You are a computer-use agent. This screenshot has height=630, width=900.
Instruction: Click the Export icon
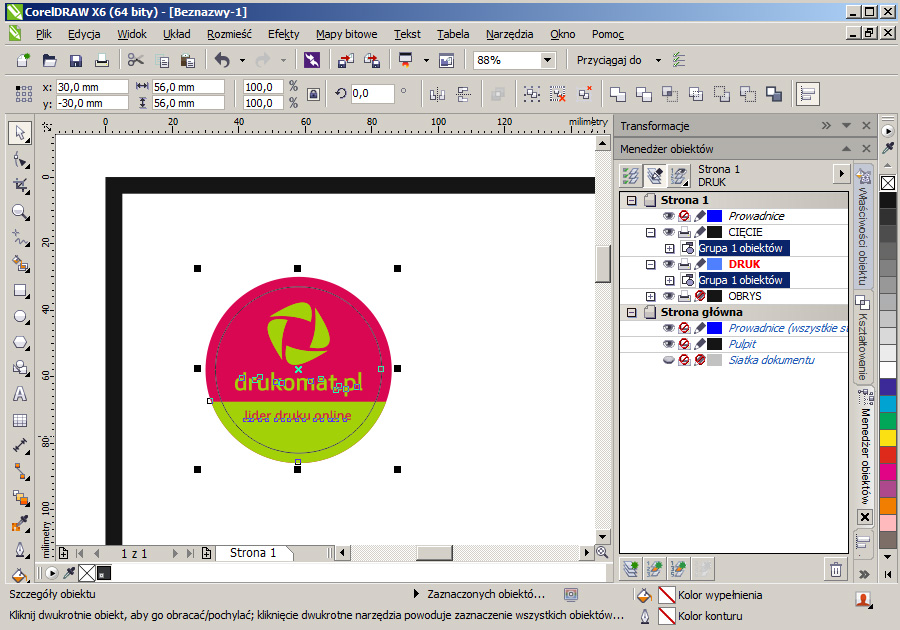tap(372, 60)
